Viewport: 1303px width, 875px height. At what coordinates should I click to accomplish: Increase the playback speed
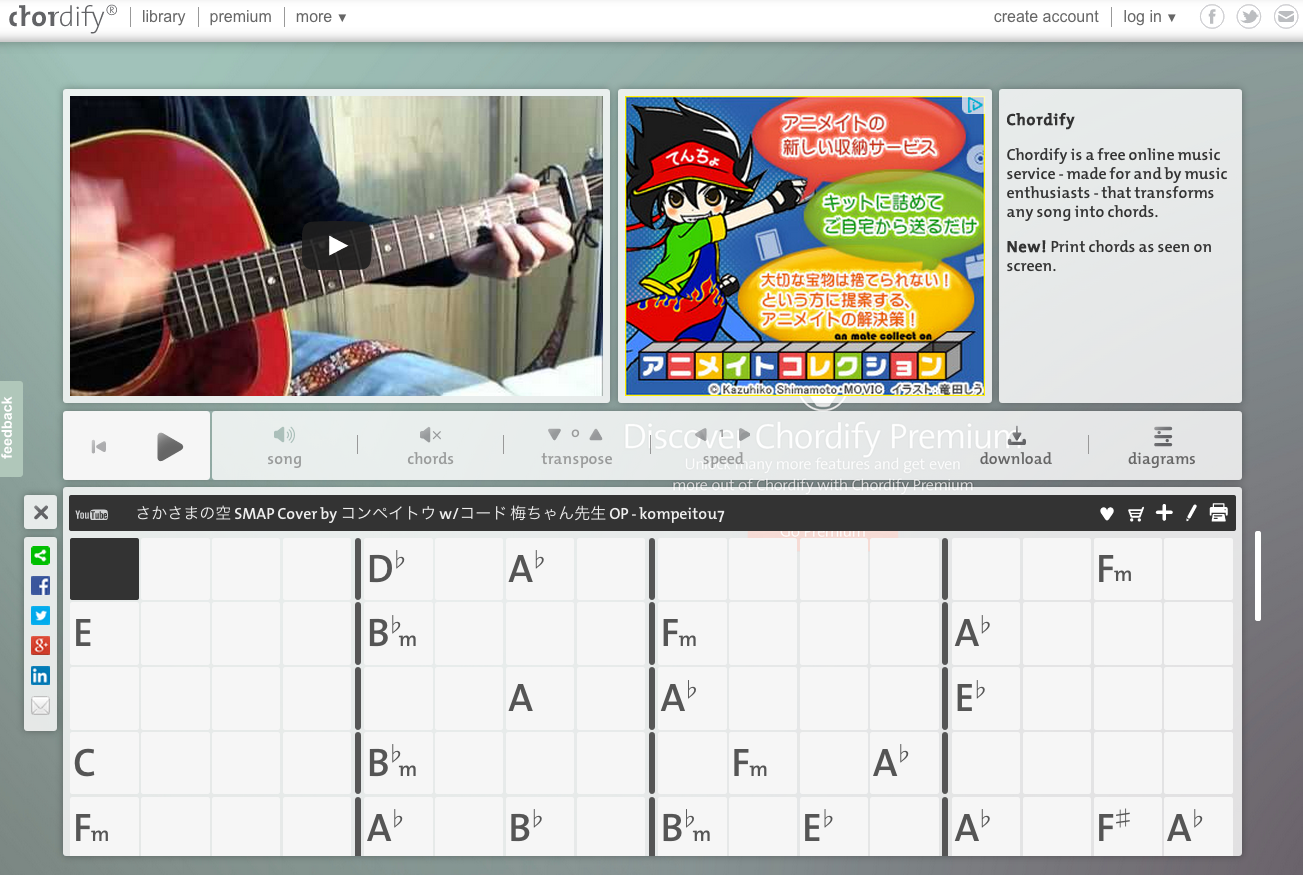(x=744, y=434)
